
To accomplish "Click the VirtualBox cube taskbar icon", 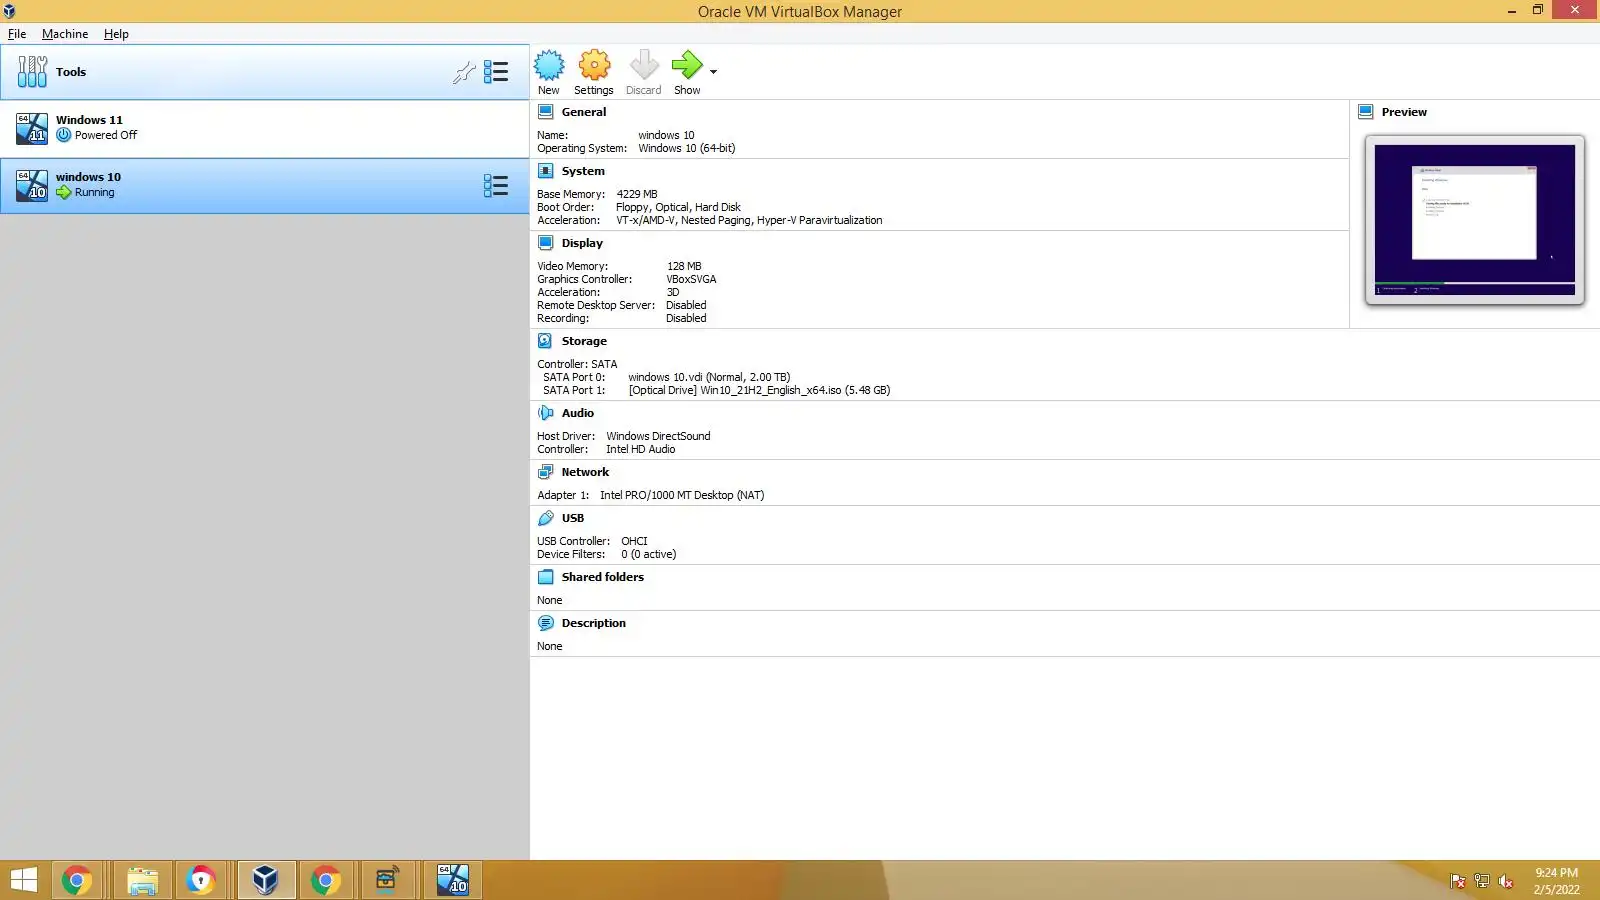I will pos(265,880).
